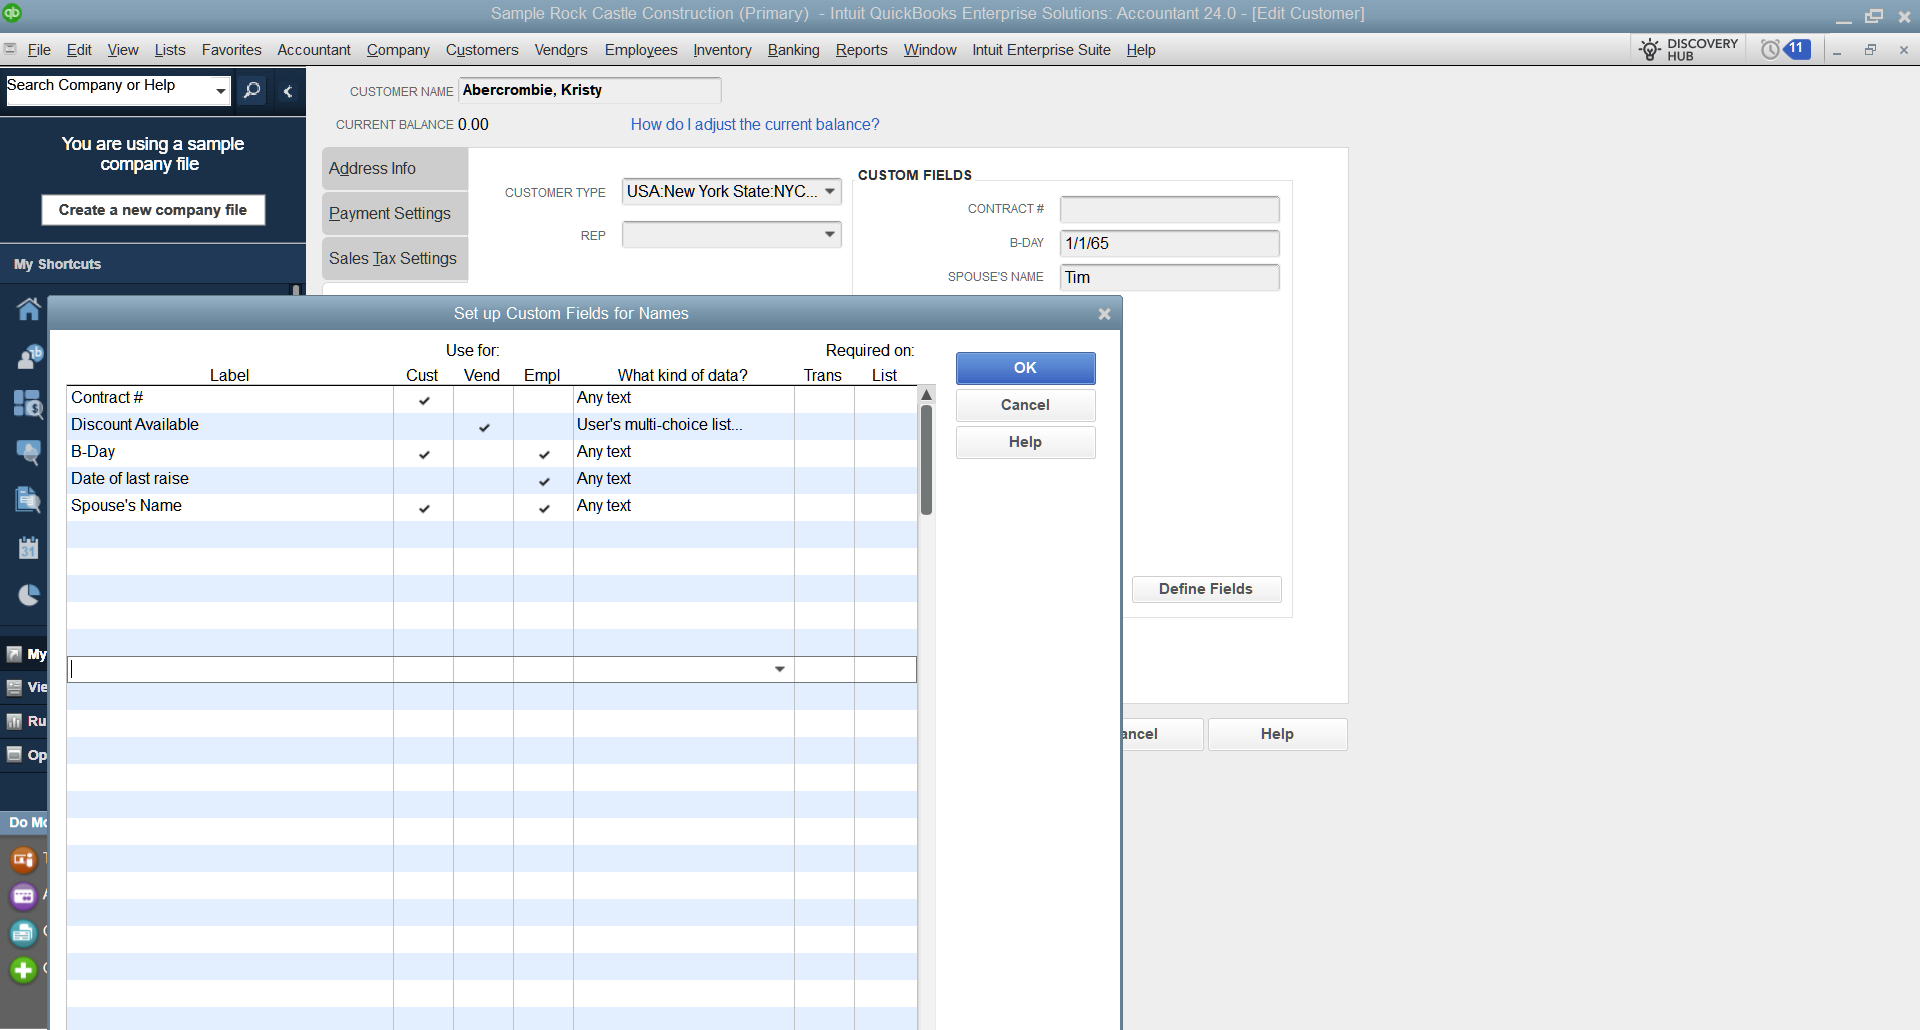This screenshot has height=1030, width=1920.
Task: Click the custom fields list scrollbar thumb
Action: pyautogui.click(x=927, y=460)
